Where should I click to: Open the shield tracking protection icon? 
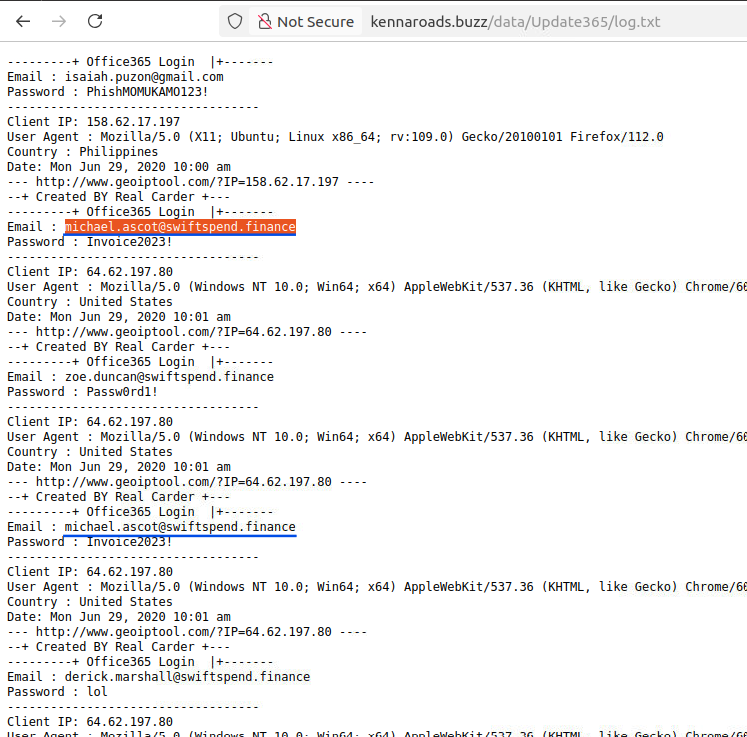point(235,21)
